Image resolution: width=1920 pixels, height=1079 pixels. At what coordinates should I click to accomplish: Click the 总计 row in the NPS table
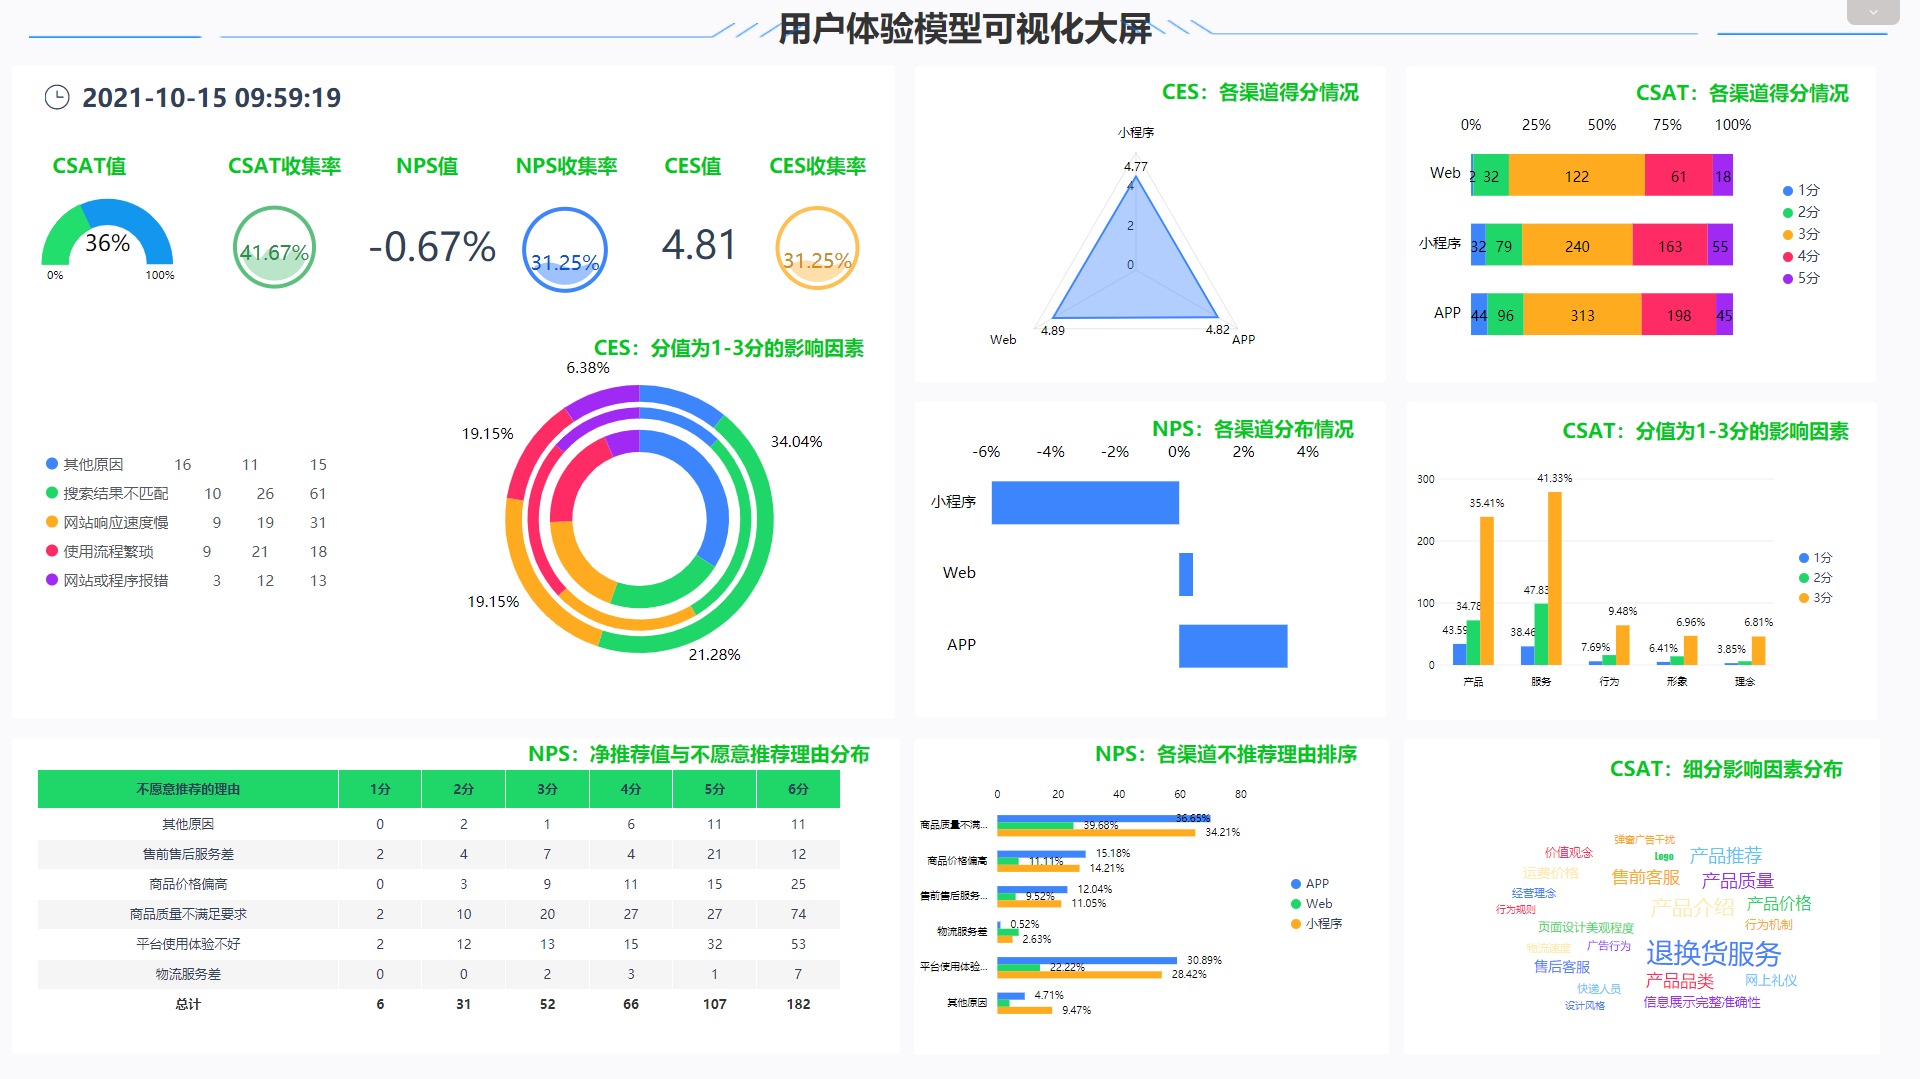coord(185,1003)
